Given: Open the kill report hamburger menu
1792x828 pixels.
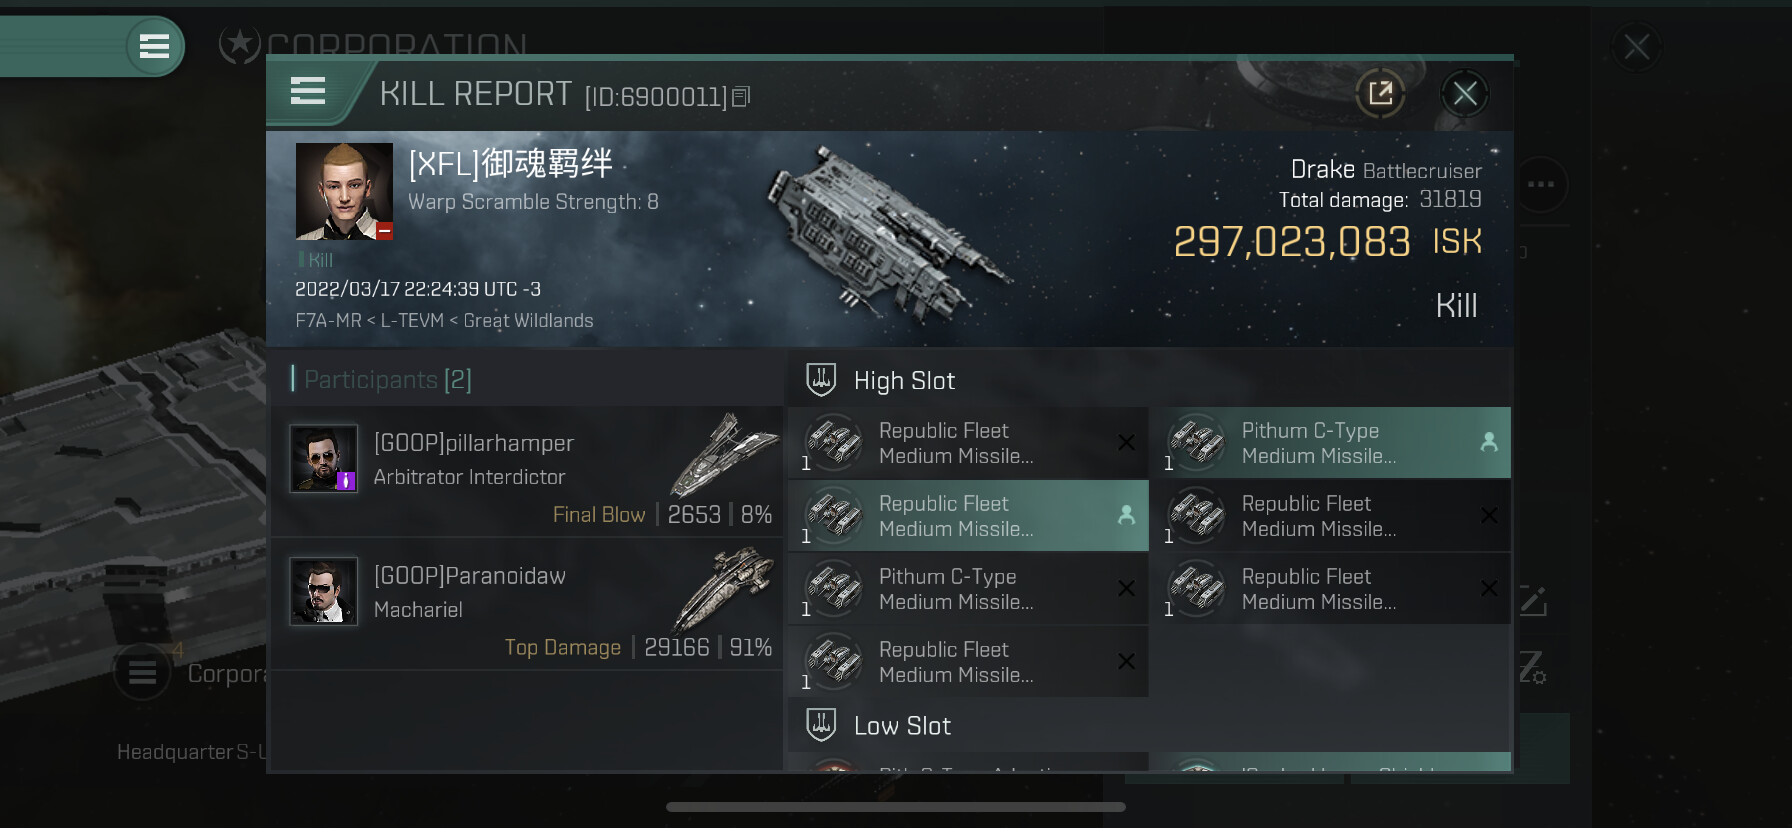Looking at the screenshot, I should pyautogui.click(x=308, y=91).
